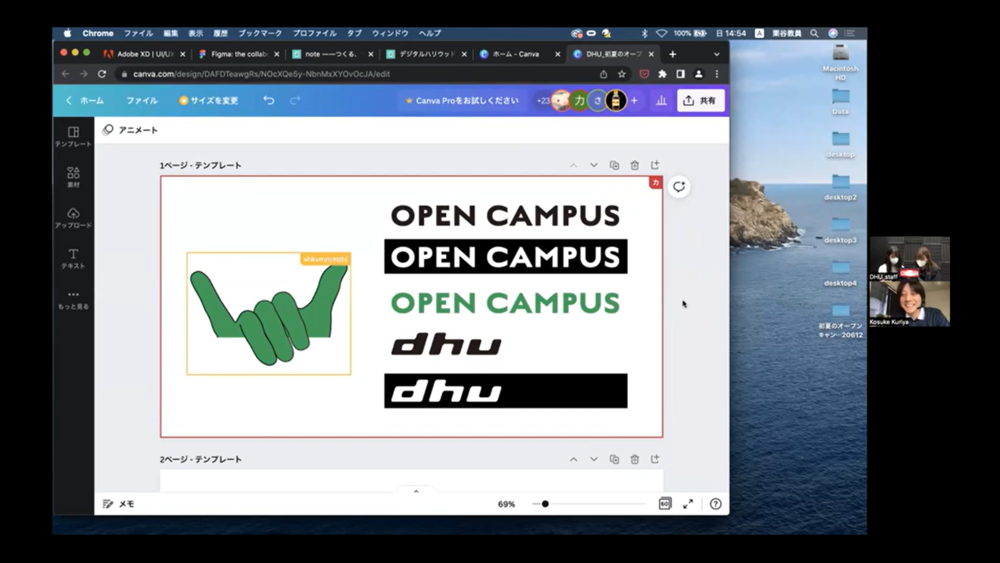Open the analytics chart icon
The width and height of the screenshot is (1000, 563).
[x=661, y=100]
